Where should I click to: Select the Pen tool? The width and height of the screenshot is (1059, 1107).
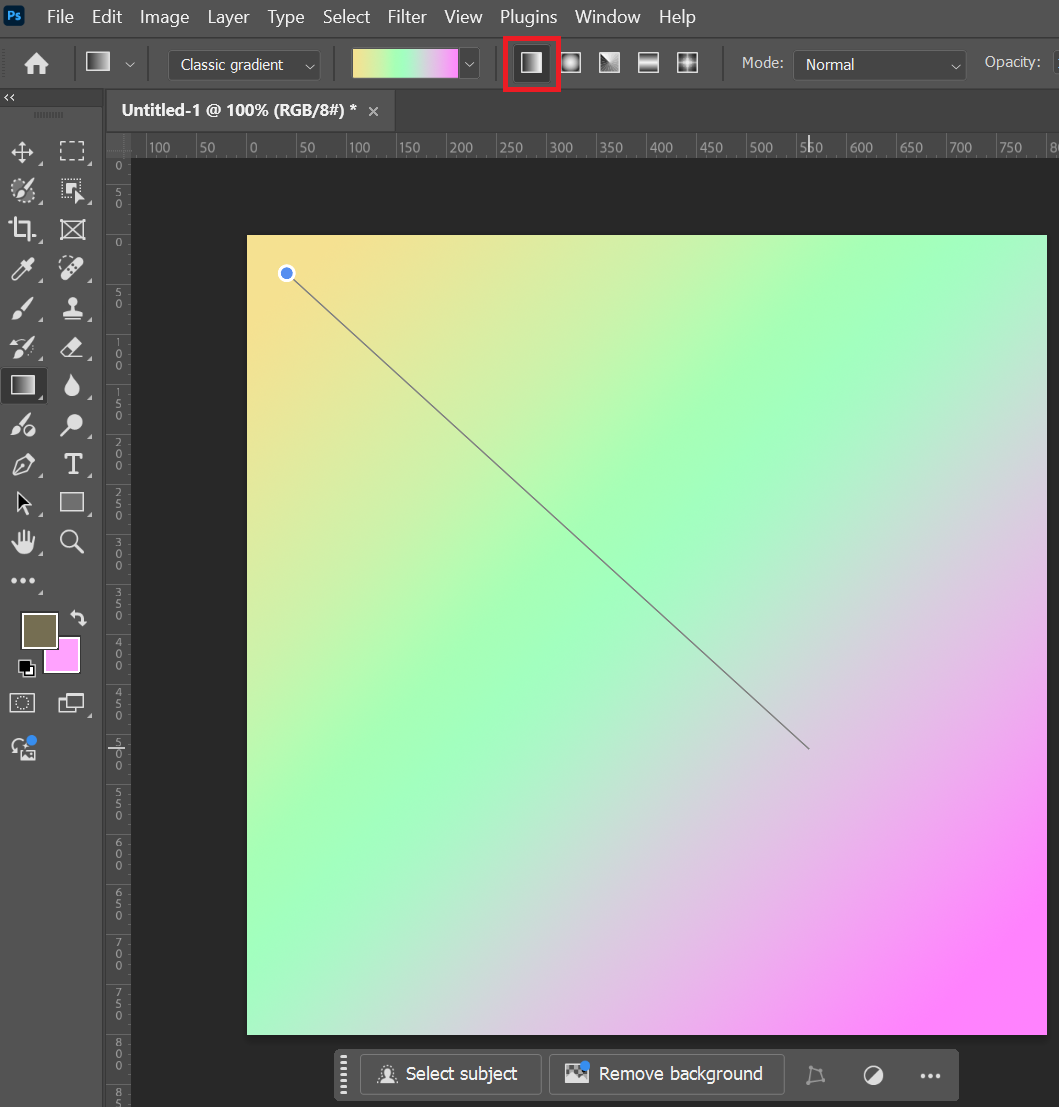point(23,465)
